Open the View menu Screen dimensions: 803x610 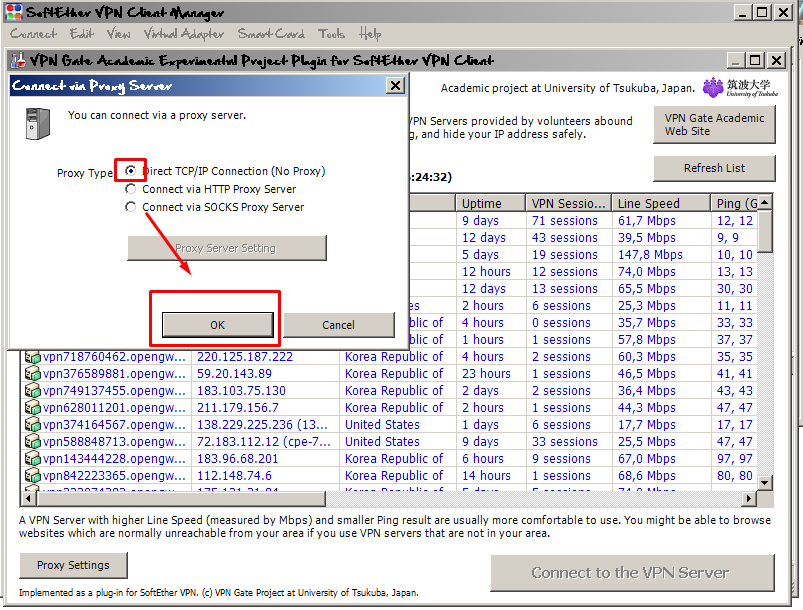118,34
